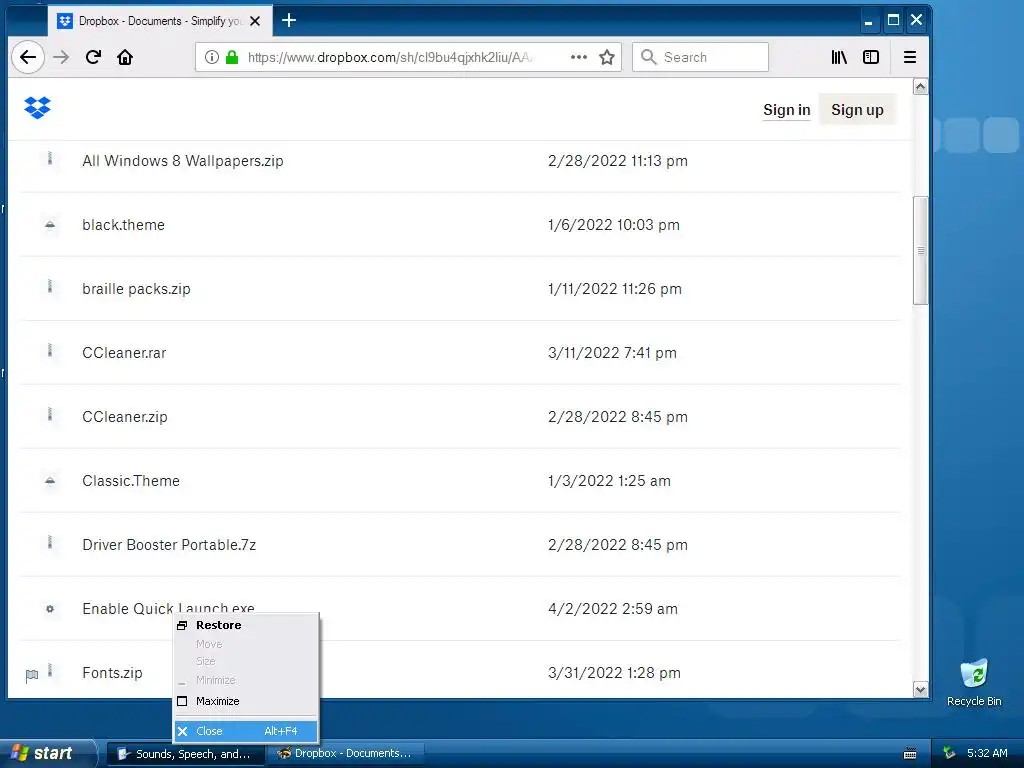Click the date 1/6/2022 10:03 pm
This screenshot has height=768, width=1024.
[614, 225]
